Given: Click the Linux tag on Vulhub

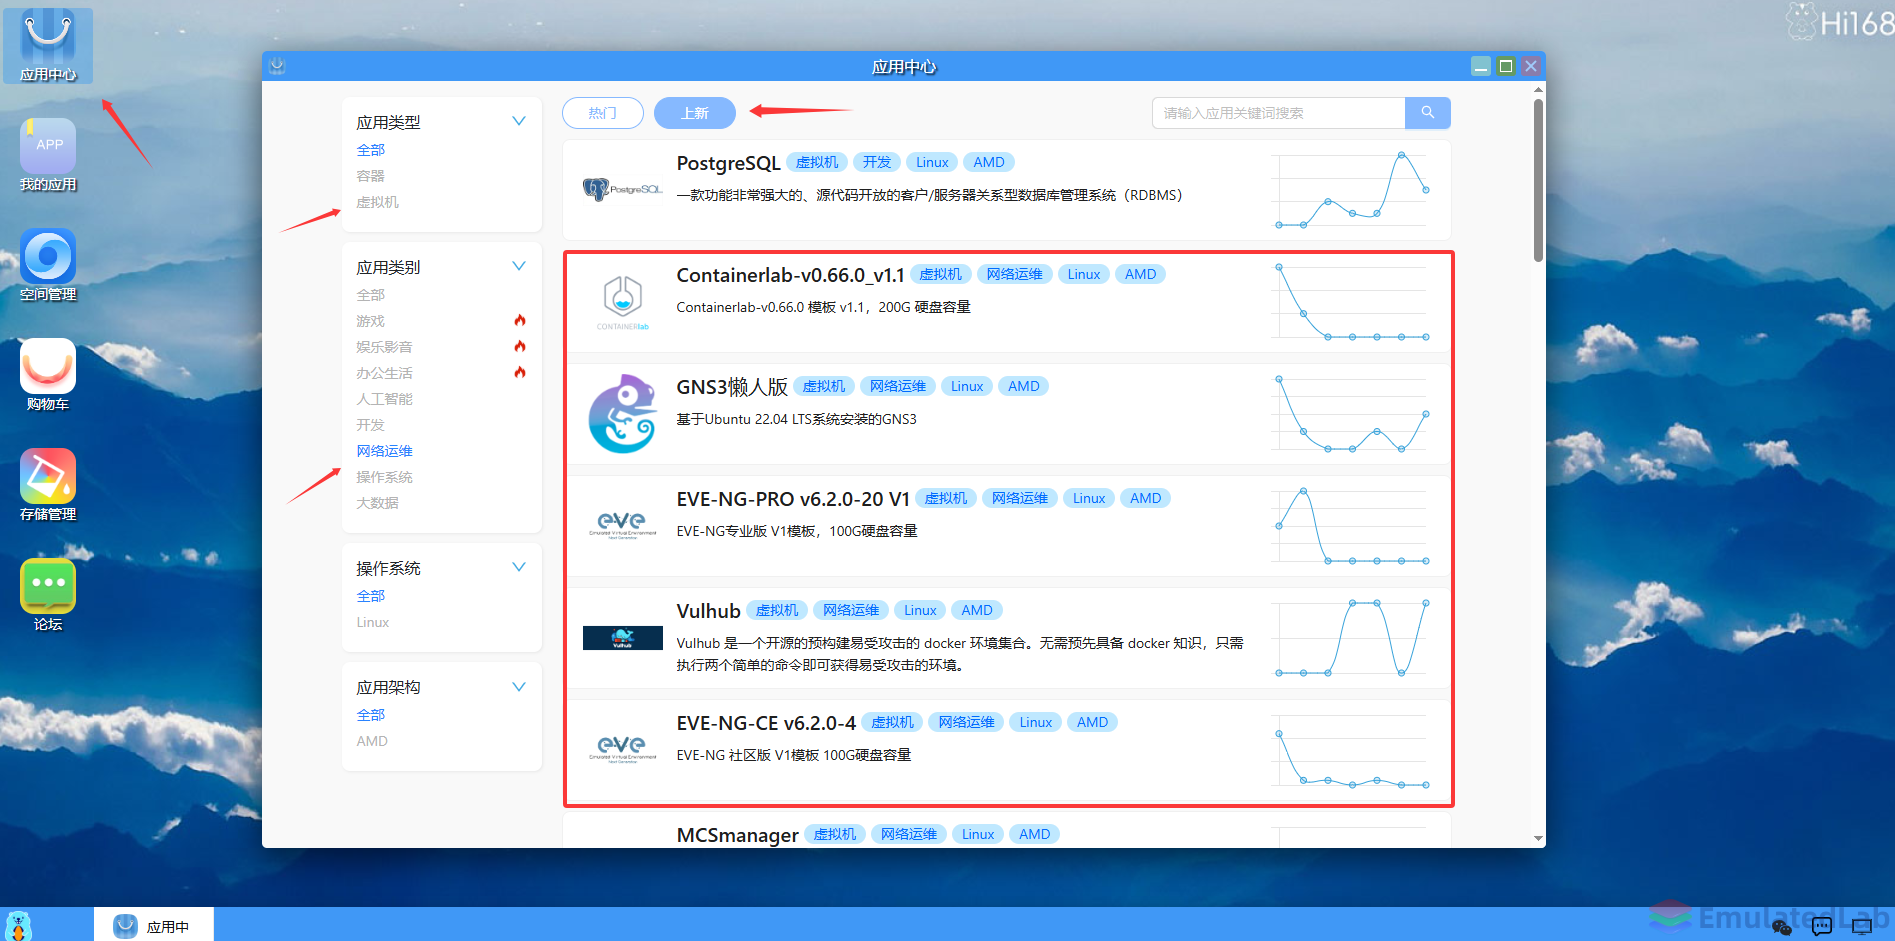Looking at the screenshot, I should [920, 610].
